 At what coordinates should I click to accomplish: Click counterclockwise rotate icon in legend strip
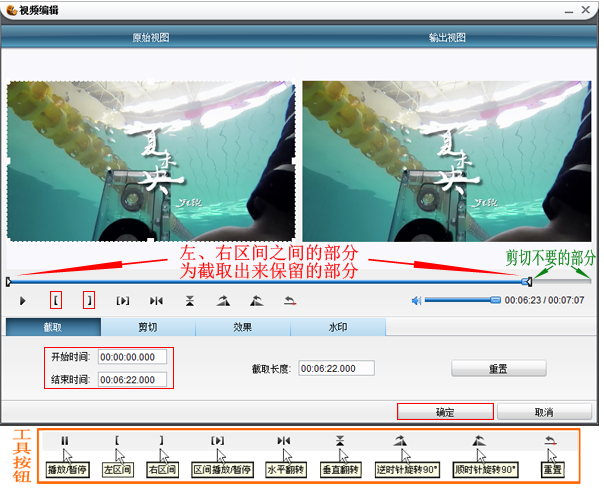pyautogui.click(x=400, y=440)
